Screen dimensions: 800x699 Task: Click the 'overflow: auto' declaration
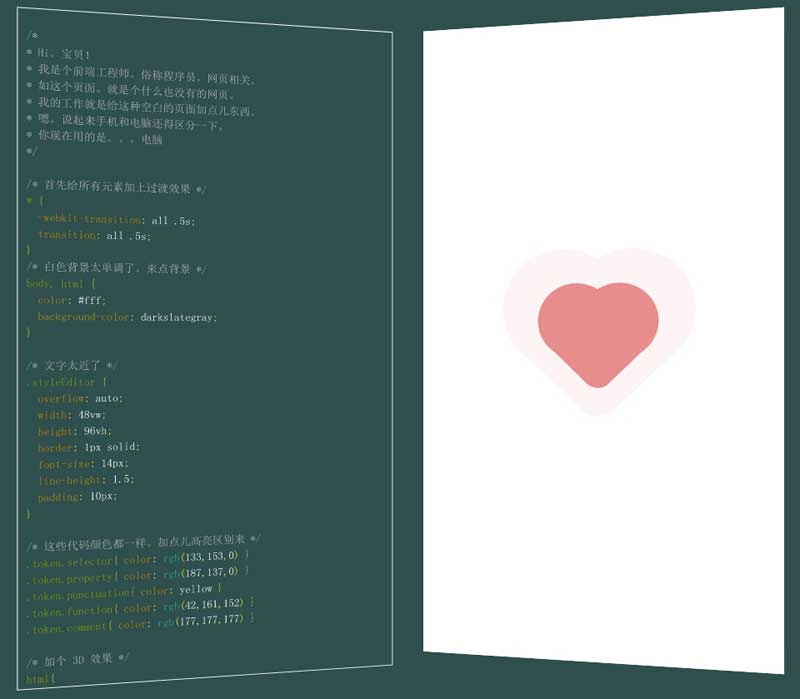tap(81, 398)
